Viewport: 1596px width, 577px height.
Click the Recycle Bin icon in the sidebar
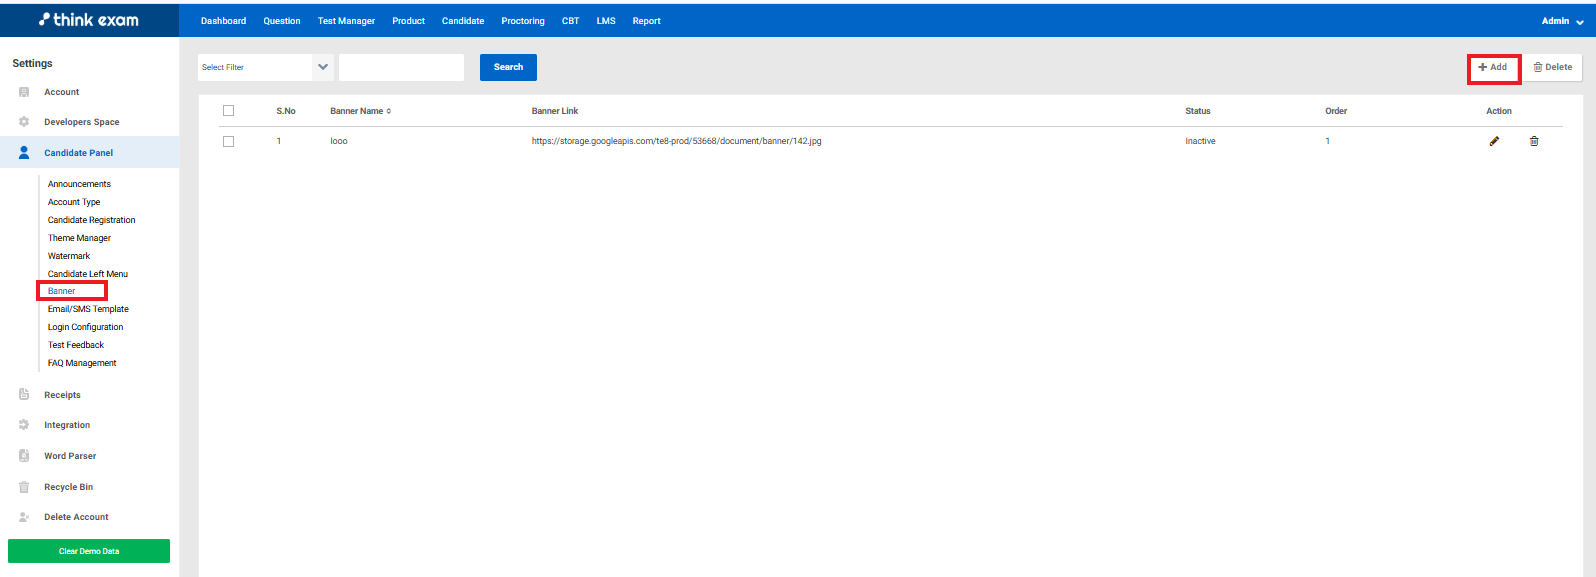click(24, 487)
